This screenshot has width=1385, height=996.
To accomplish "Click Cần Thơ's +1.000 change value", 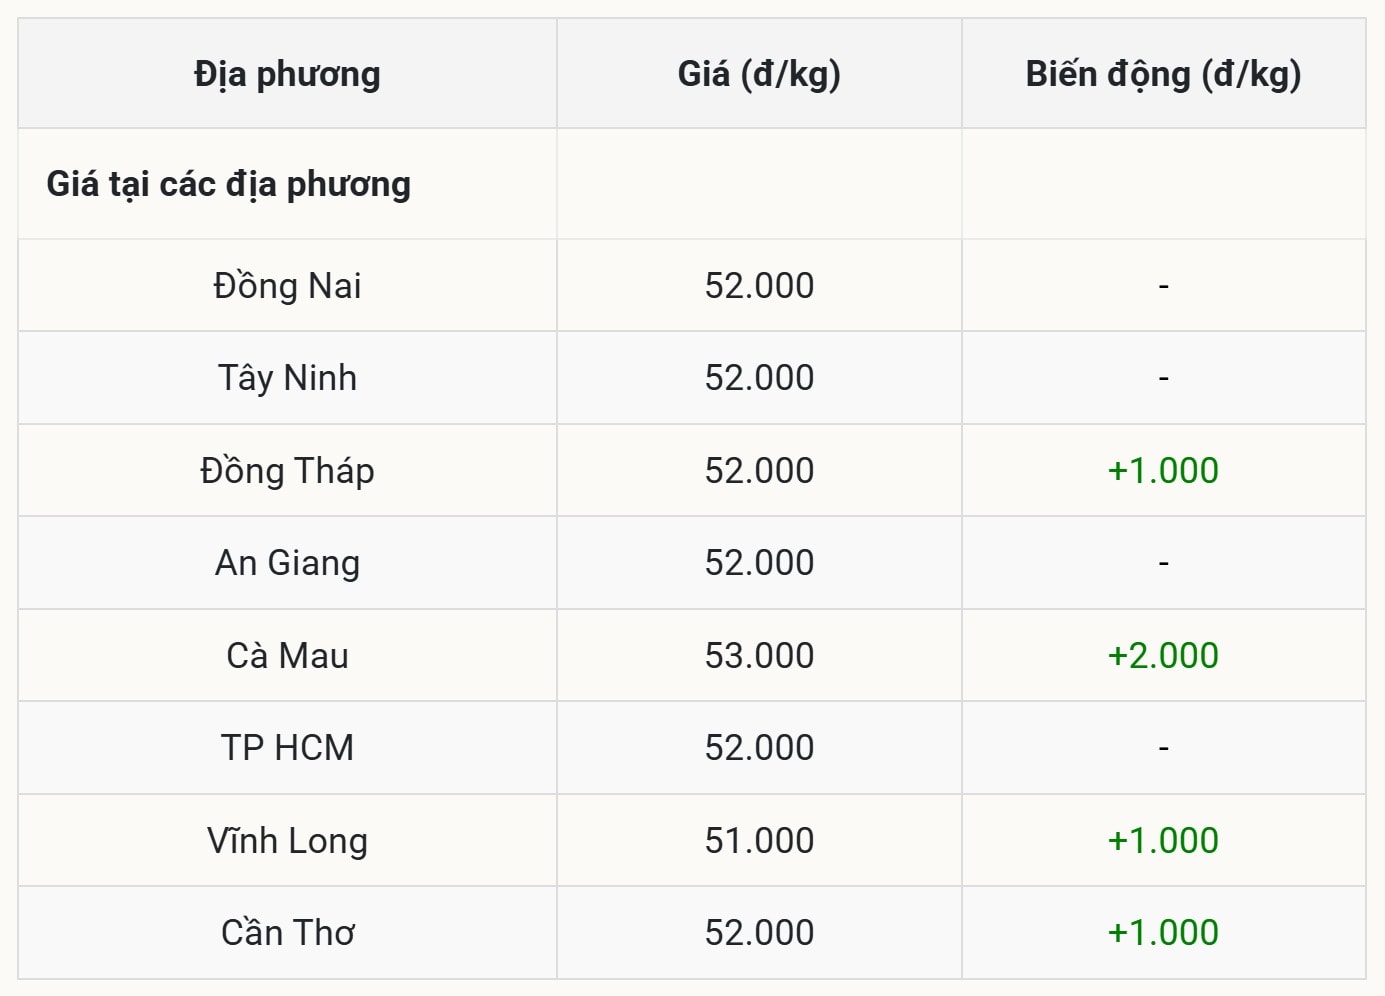I will [x=1163, y=933].
